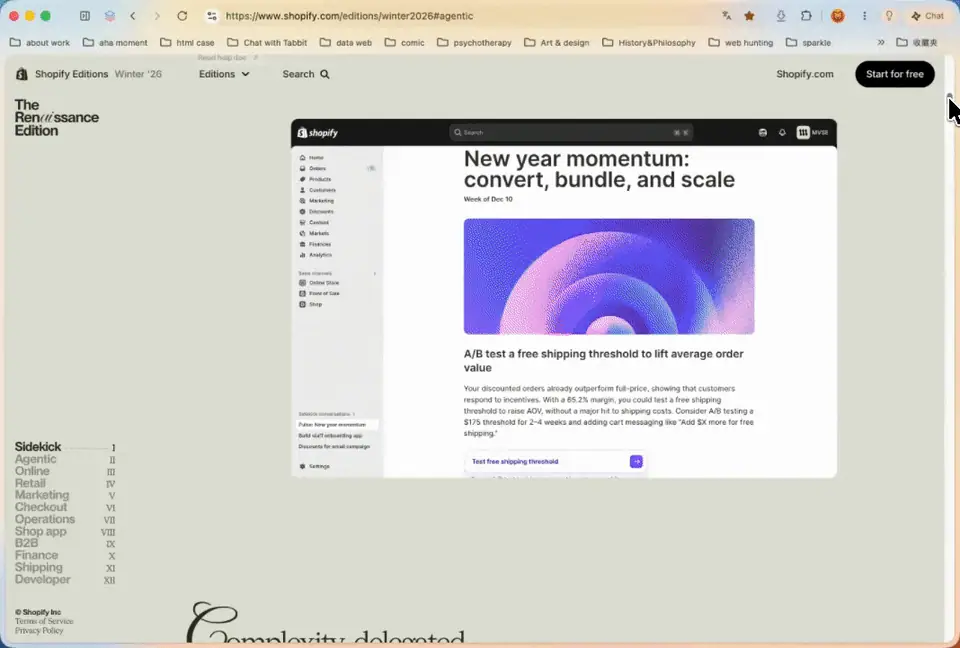Image resolution: width=960 pixels, height=648 pixels.
Task: Open the 'aha moment' bookmark folder
Action: coord(115,42)
